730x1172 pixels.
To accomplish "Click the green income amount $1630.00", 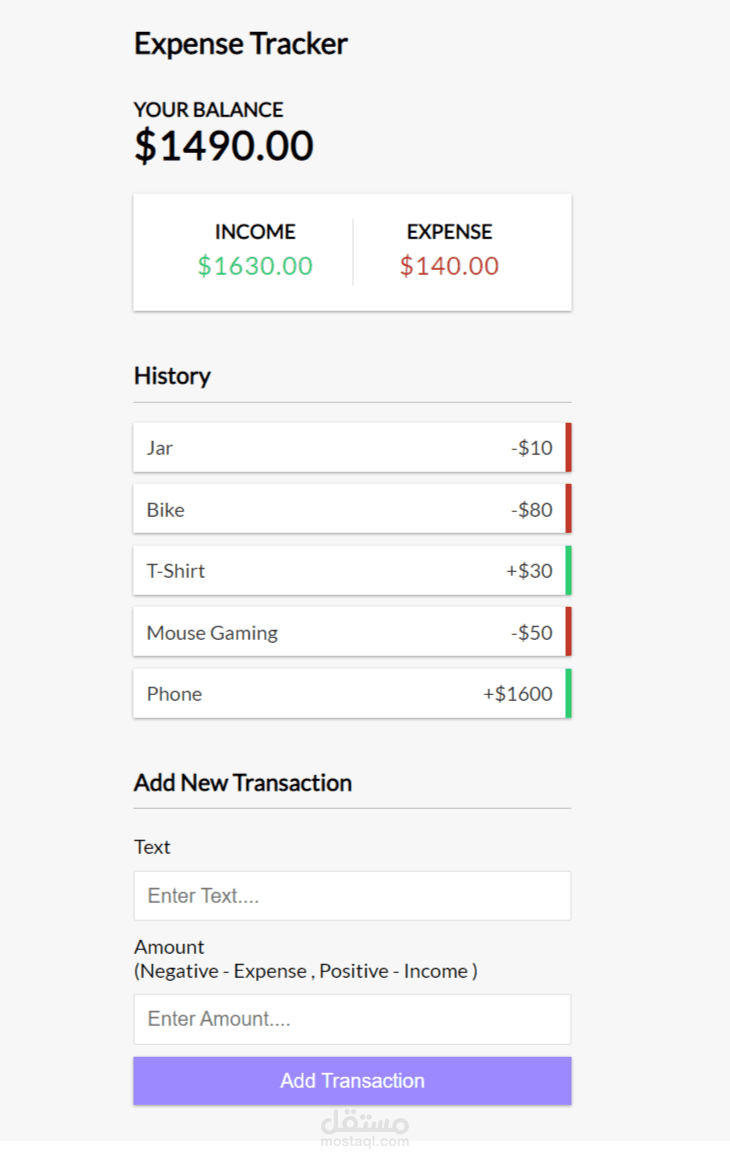I will tap(255, 266).
